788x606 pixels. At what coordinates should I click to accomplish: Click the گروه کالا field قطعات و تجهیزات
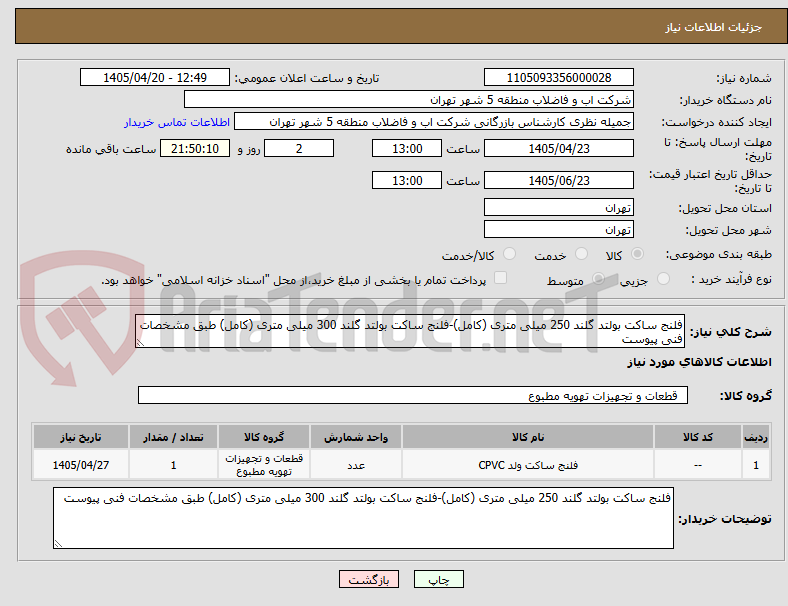pyautogui.click(x=413, y=395)
